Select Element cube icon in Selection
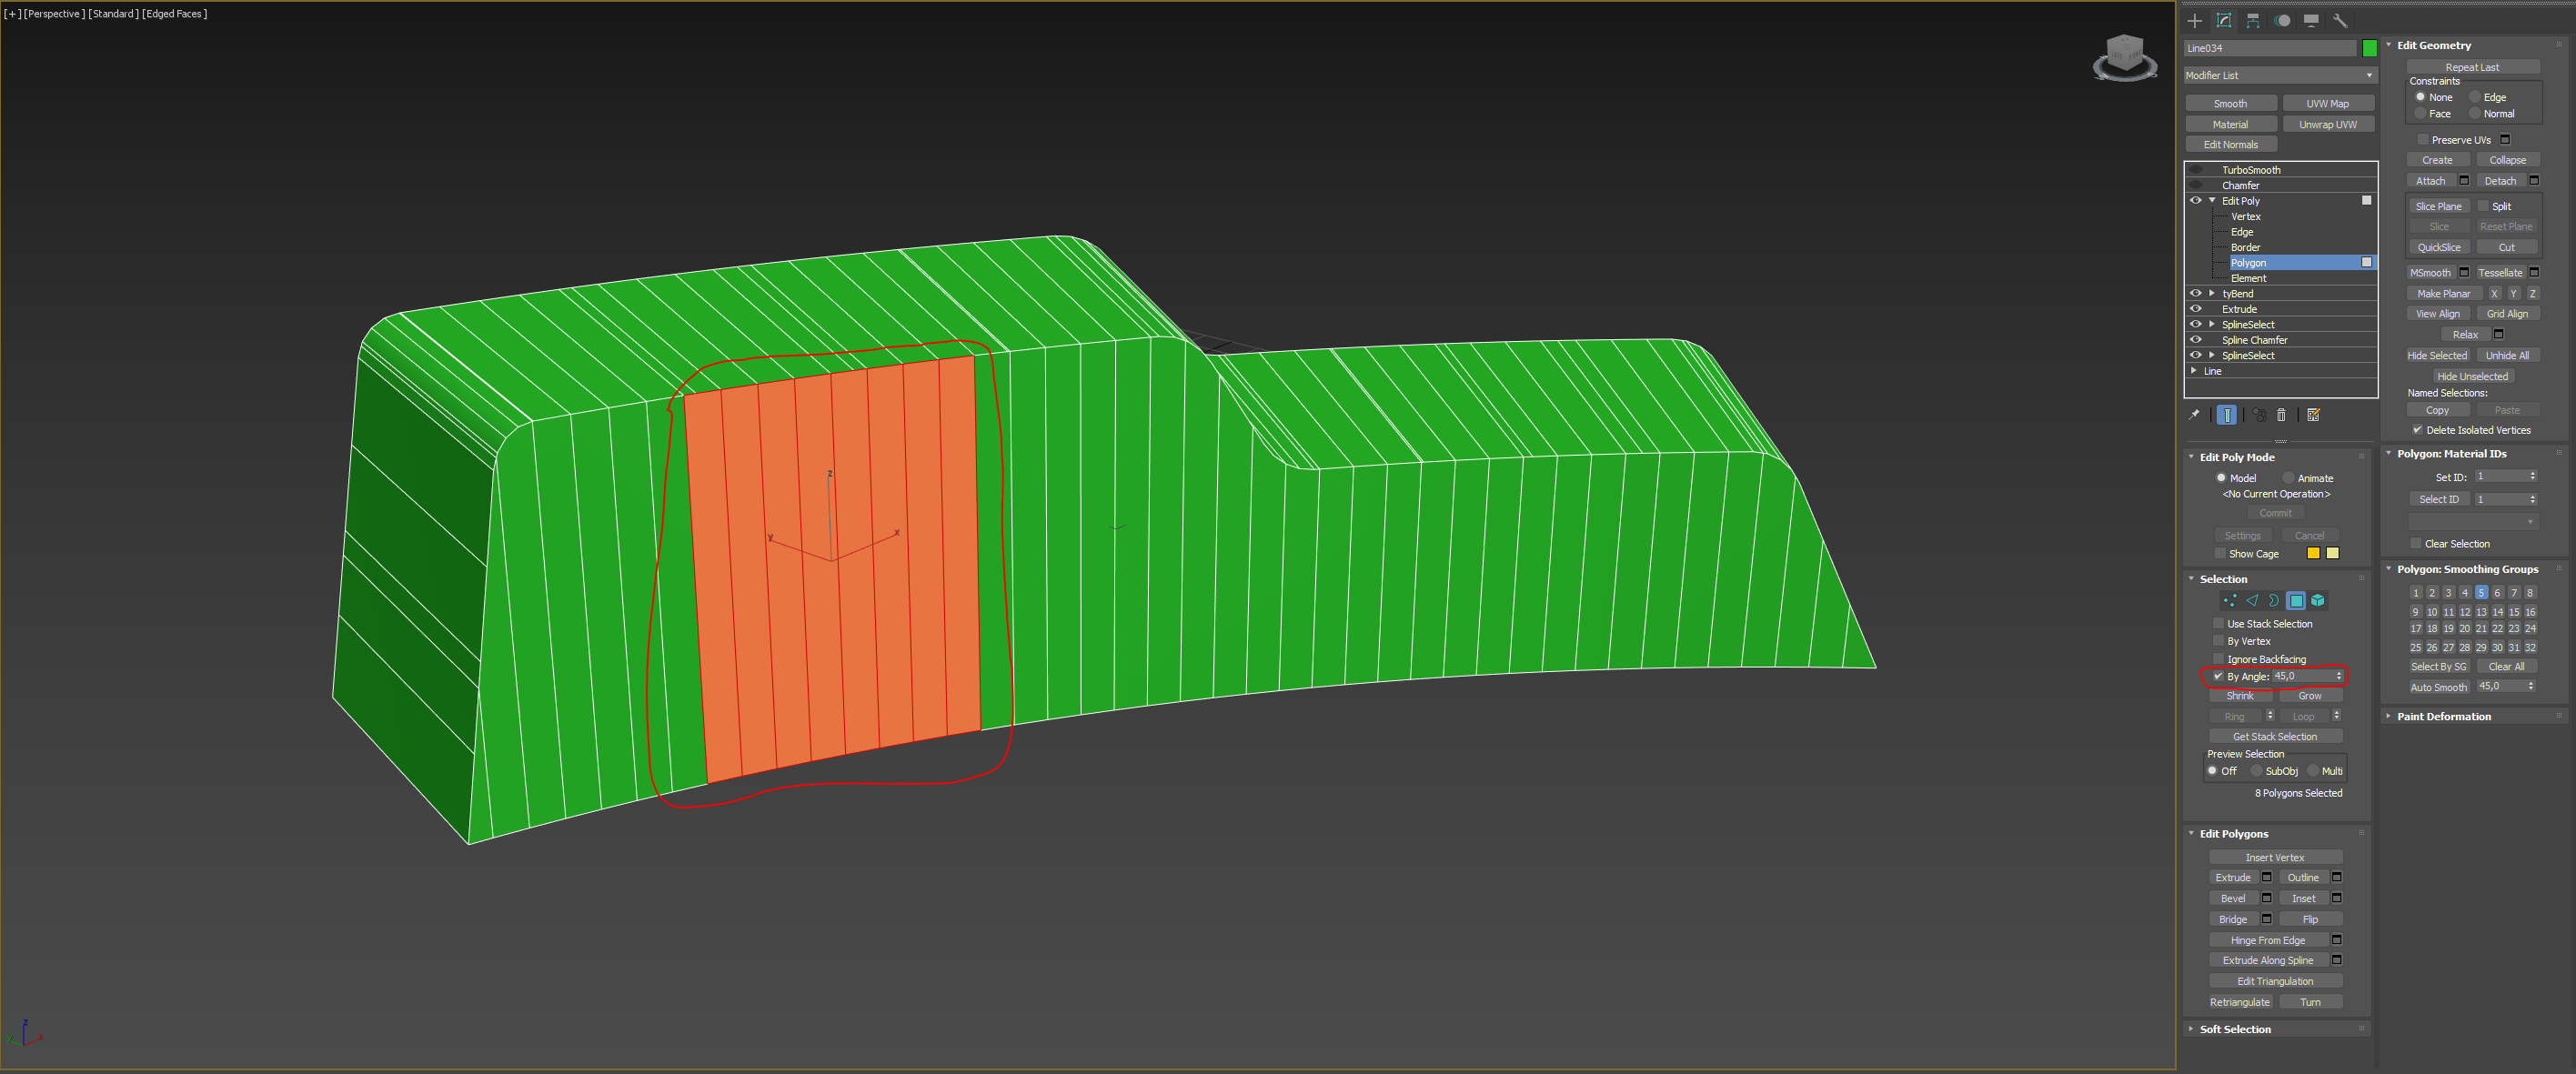The width and height of the screenshot is (2576, 1074). pyautogui.click(x=2318, y=601)
